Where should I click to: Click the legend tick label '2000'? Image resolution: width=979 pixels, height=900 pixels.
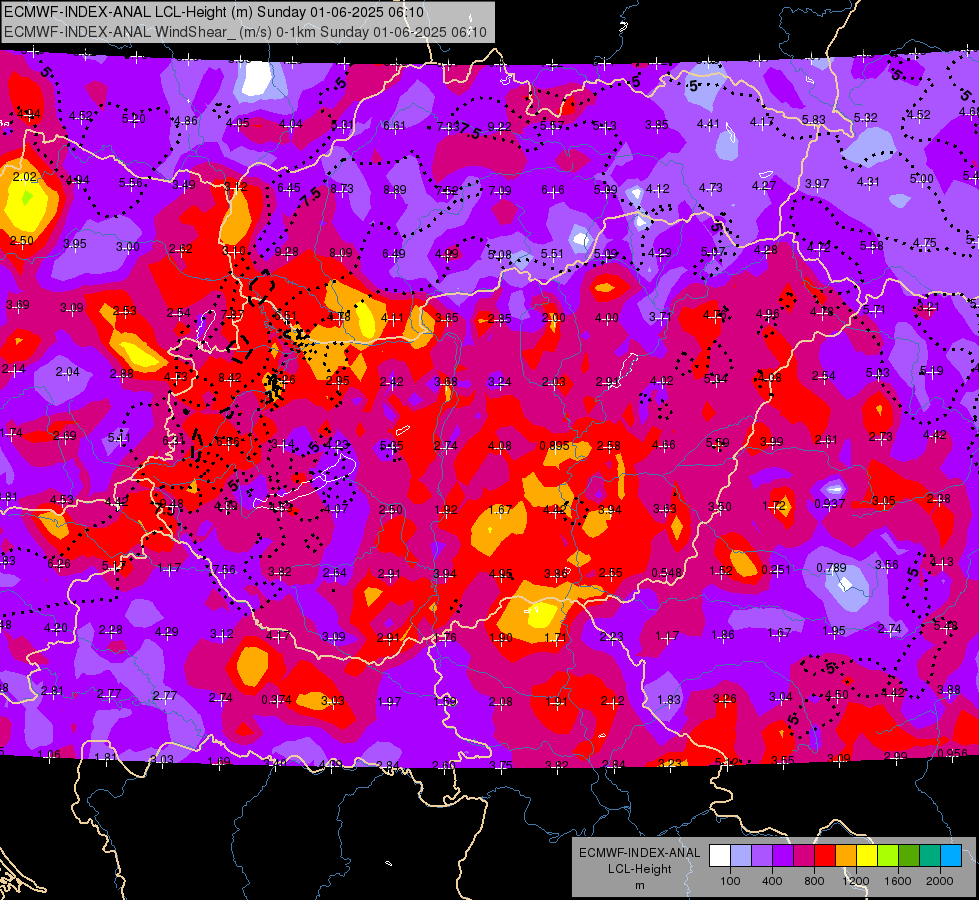pyautogui.click(x=940, y=881)
